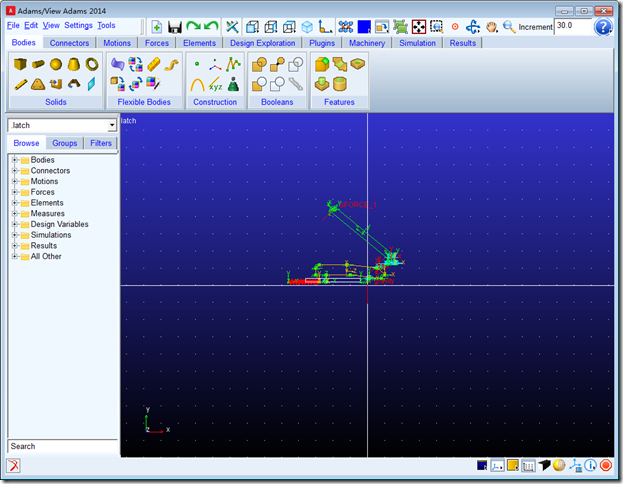The width and height of the screenshot is (623, 484).
Task: Select the construction Point tool
Action: coord(197,64)
